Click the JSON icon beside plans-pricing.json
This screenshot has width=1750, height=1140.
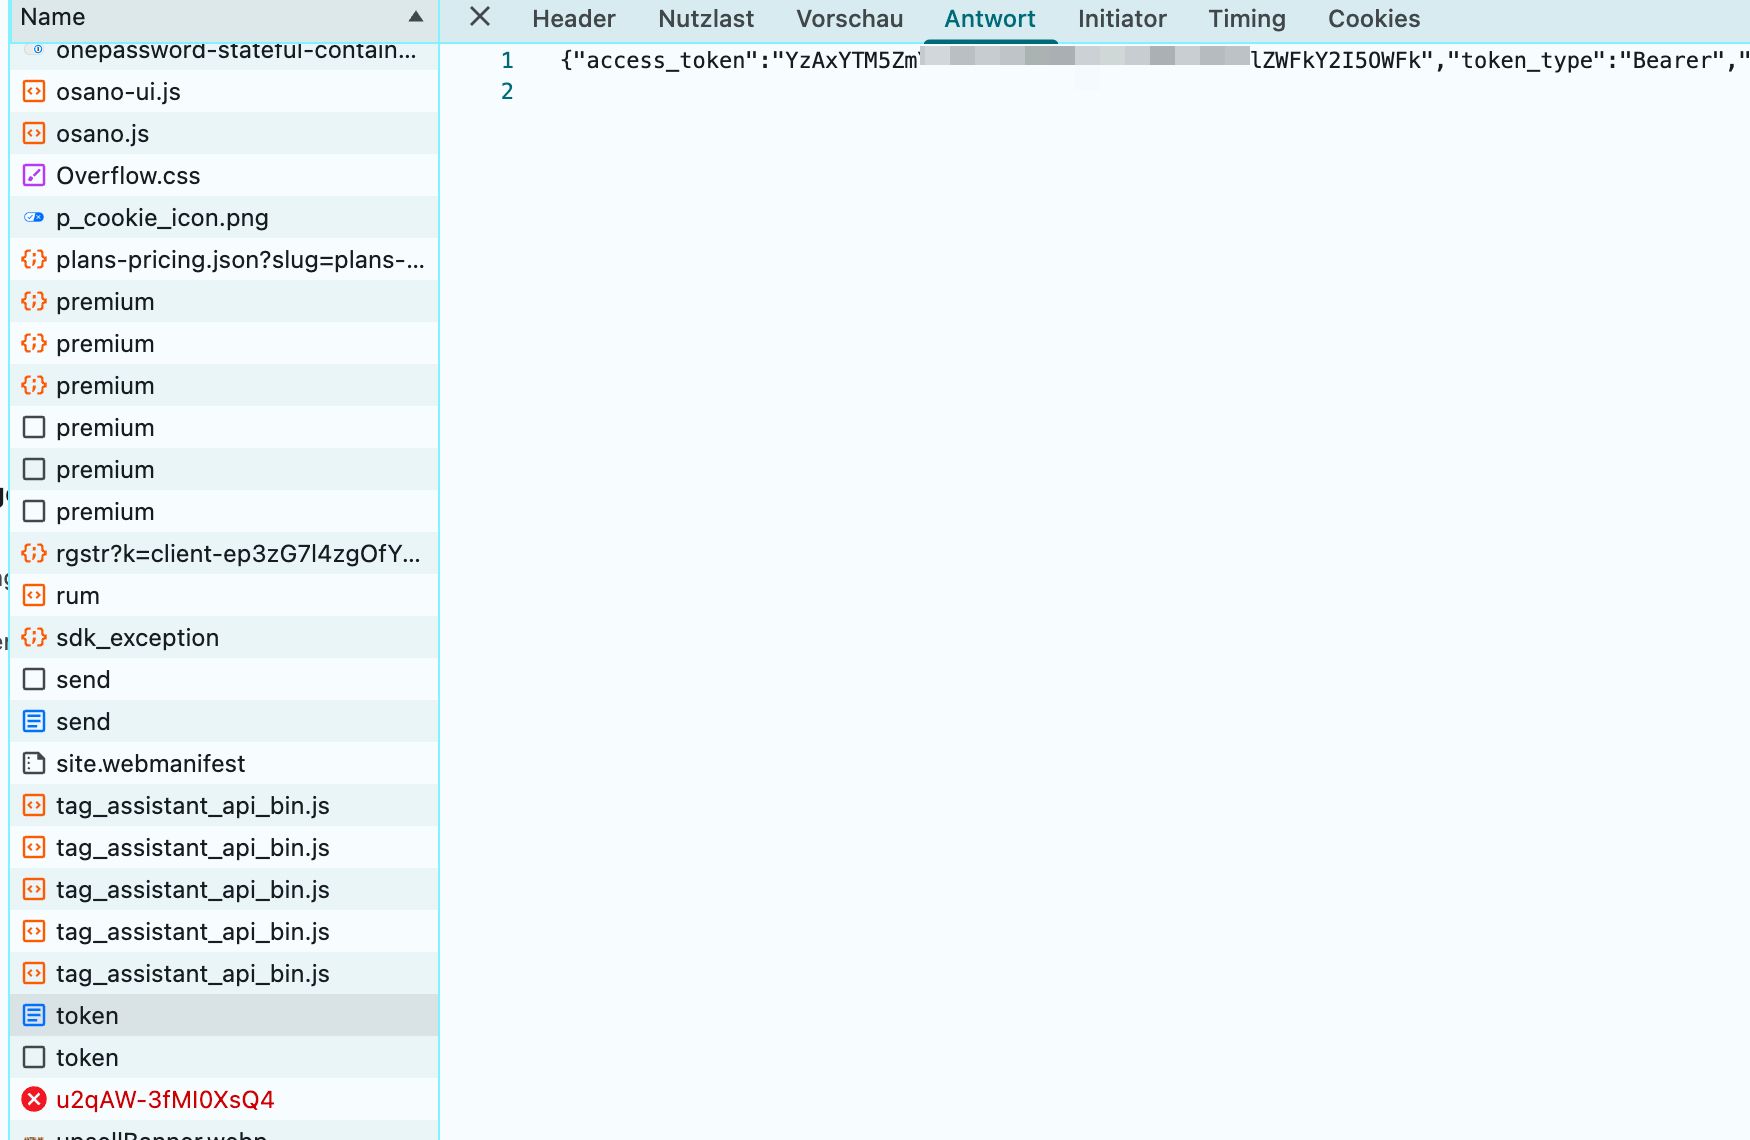(x=34, y=260)
